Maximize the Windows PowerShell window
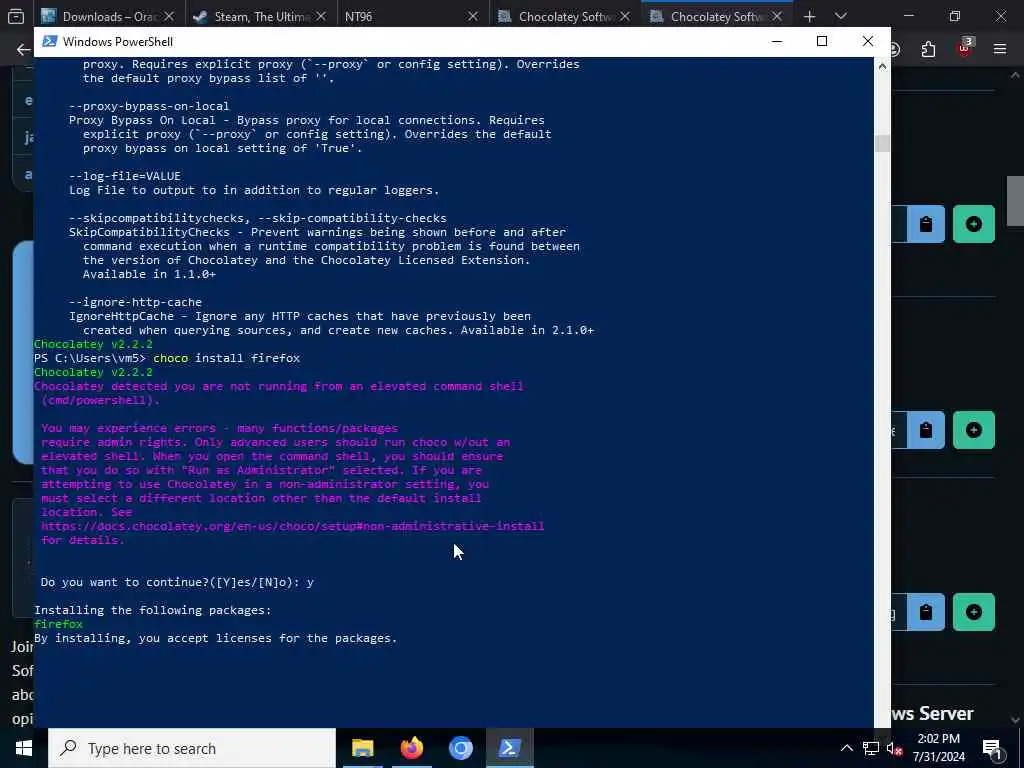The width and height of the screenshot is (1024, 768). [822, 41]
